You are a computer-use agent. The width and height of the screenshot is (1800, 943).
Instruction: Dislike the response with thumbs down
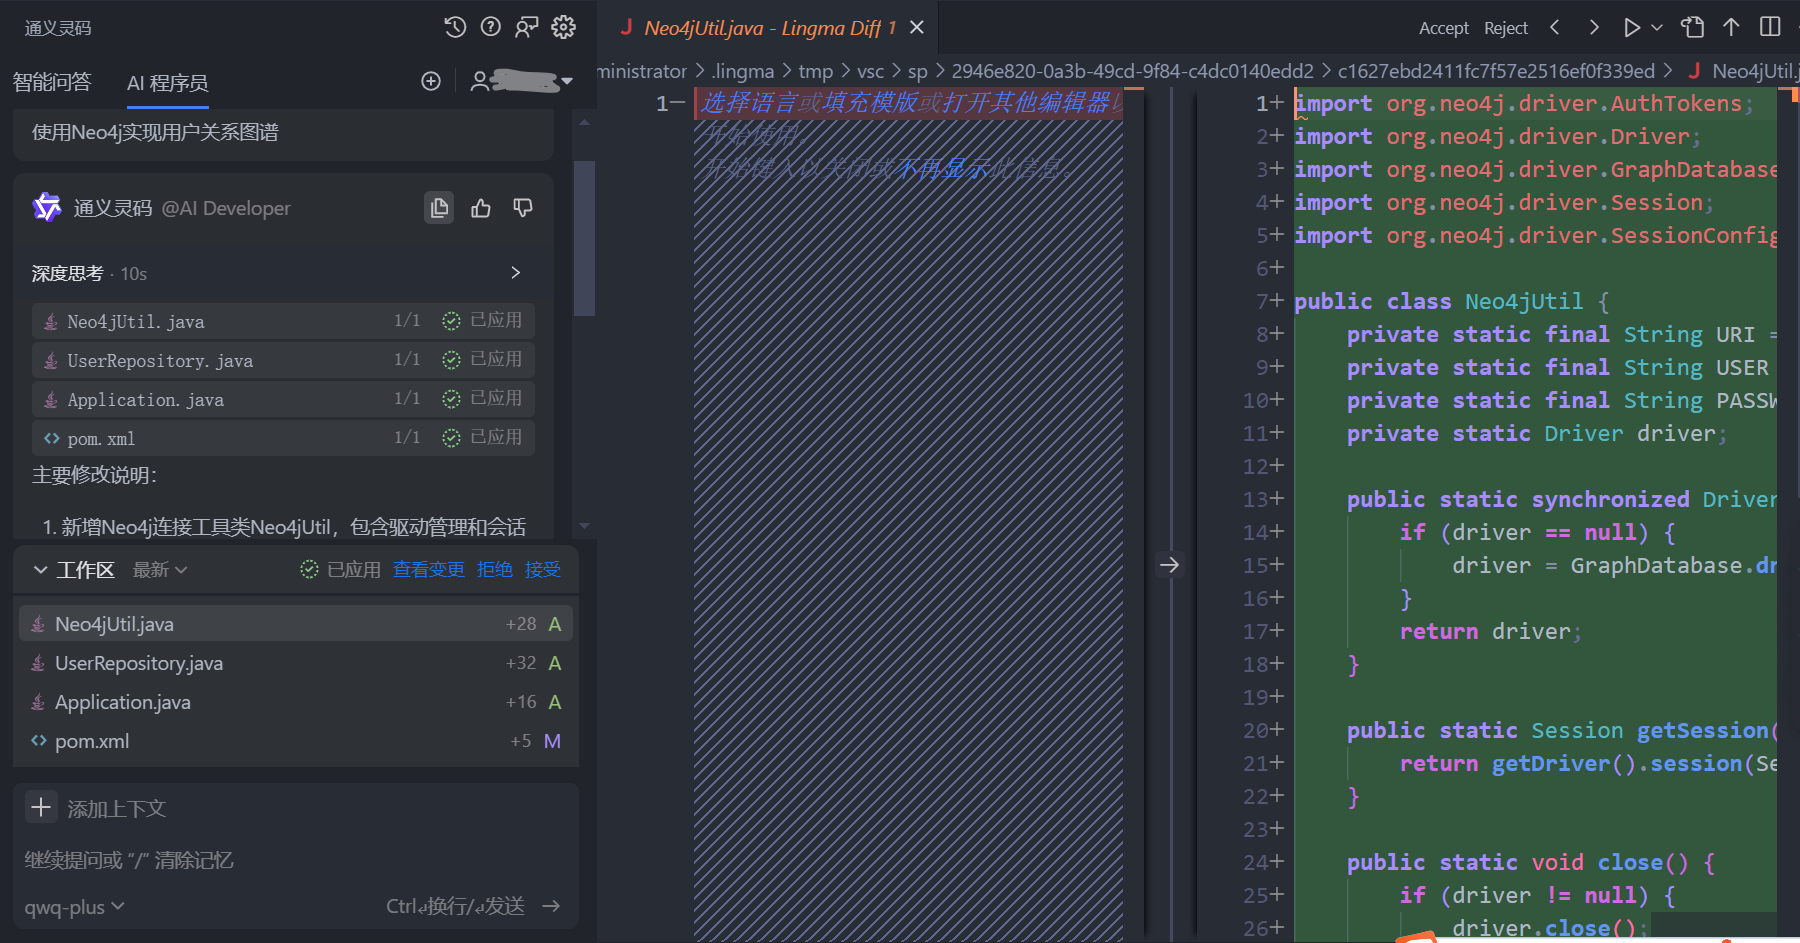[523, 208]
